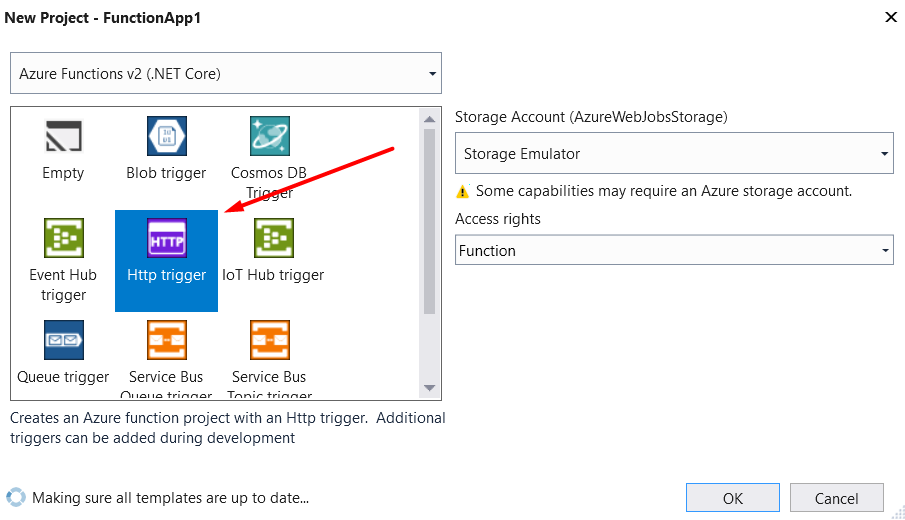Click the 'Access rights' label

click(x=498, y=219)
